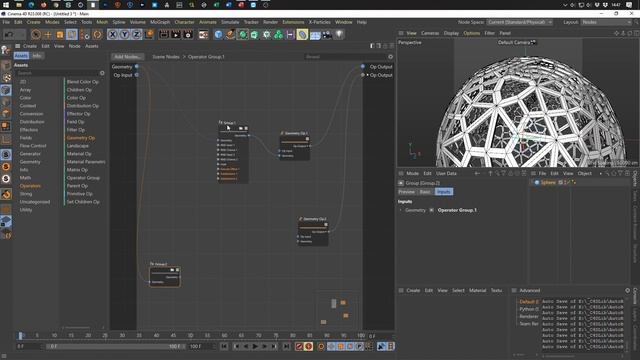This screenshot has height=360, width=640.
Task: Select Geometry Op in asset list
Action: tap(81, 138)
